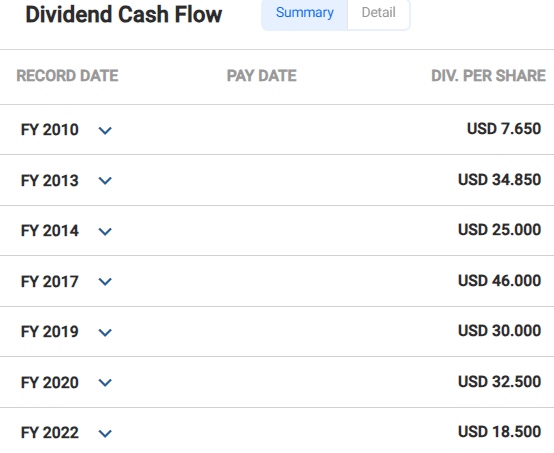Screen dimensions: 554x453
Task: Click the Dividend Cash Flow heading
Action: point(124,15)
